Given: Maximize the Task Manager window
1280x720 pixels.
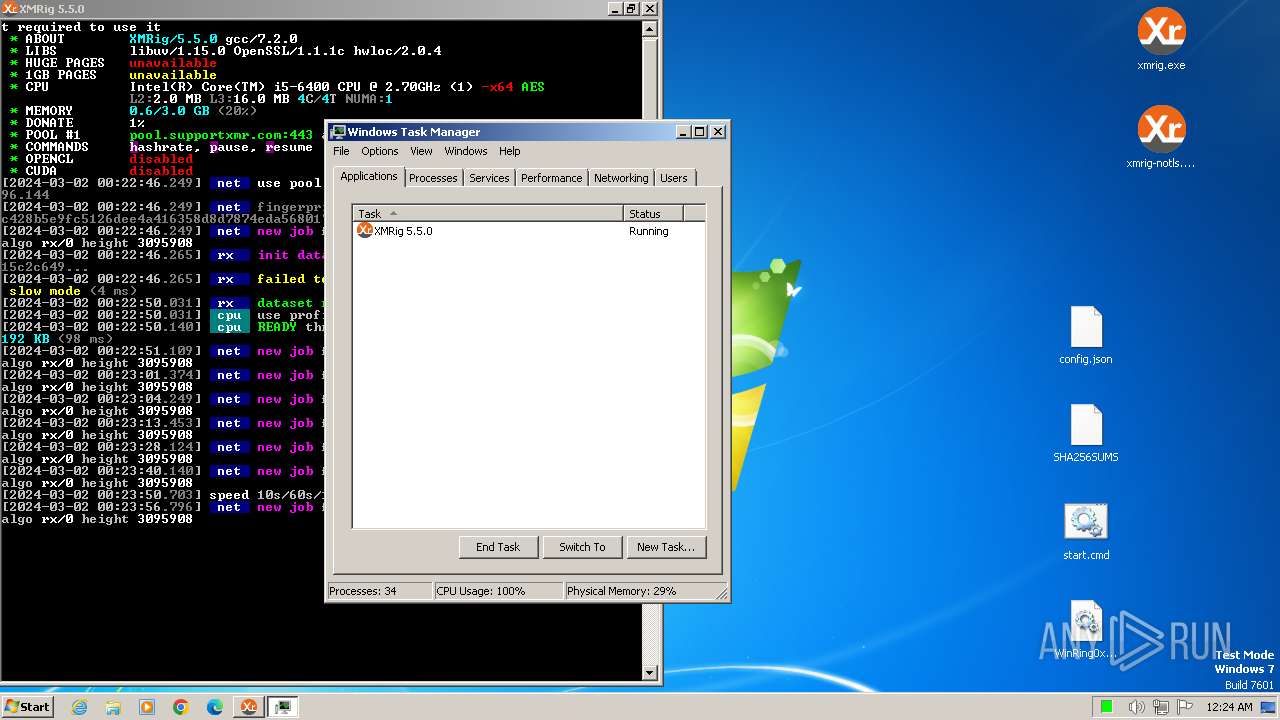Looking at the screenshot, I should (x=700, y=132).
